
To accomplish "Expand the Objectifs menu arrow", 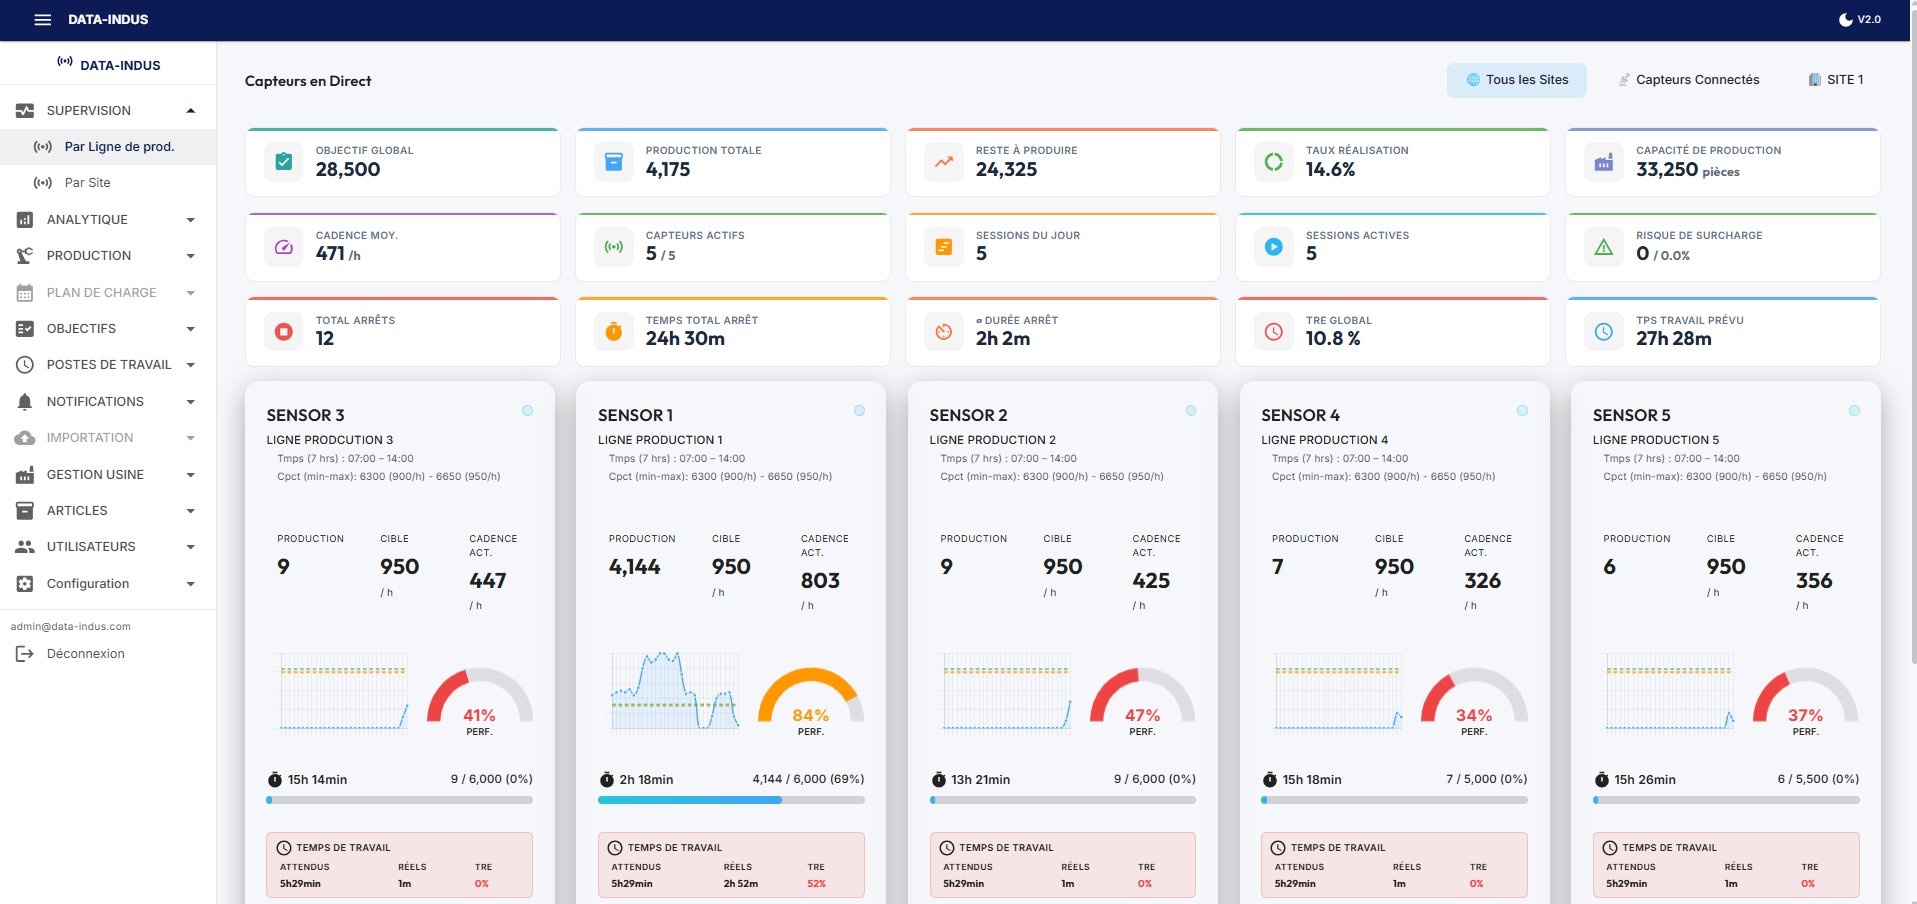I will click(190, 328).
